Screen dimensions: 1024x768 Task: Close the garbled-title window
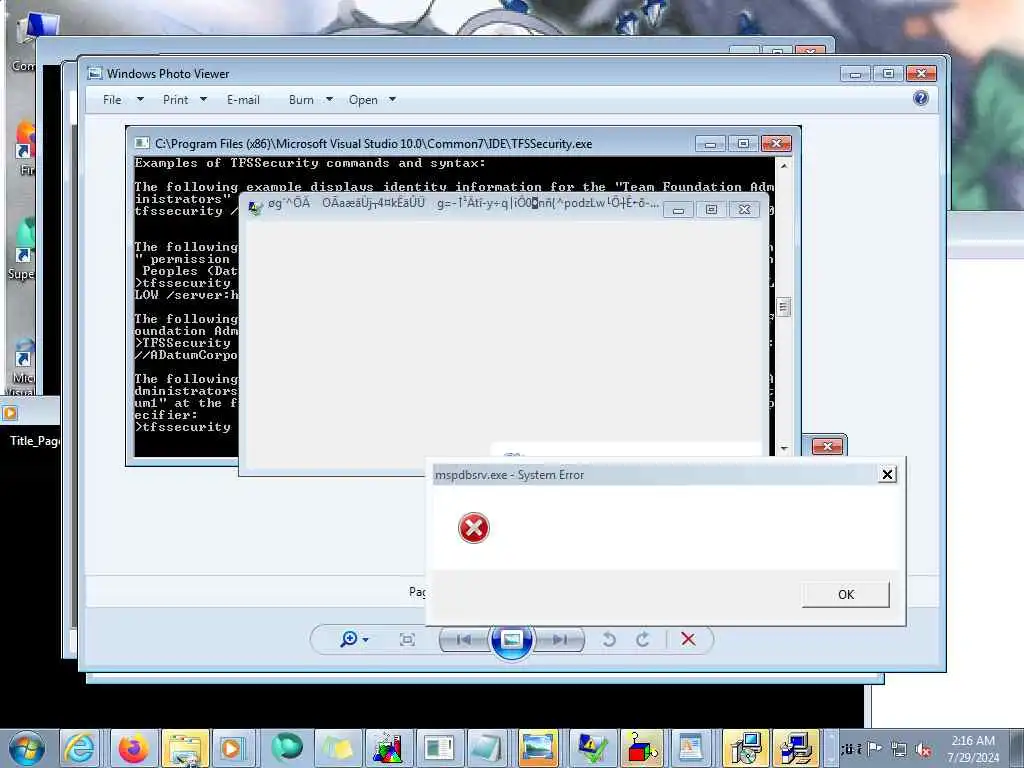pyautogui.click(x=744, y=210)
